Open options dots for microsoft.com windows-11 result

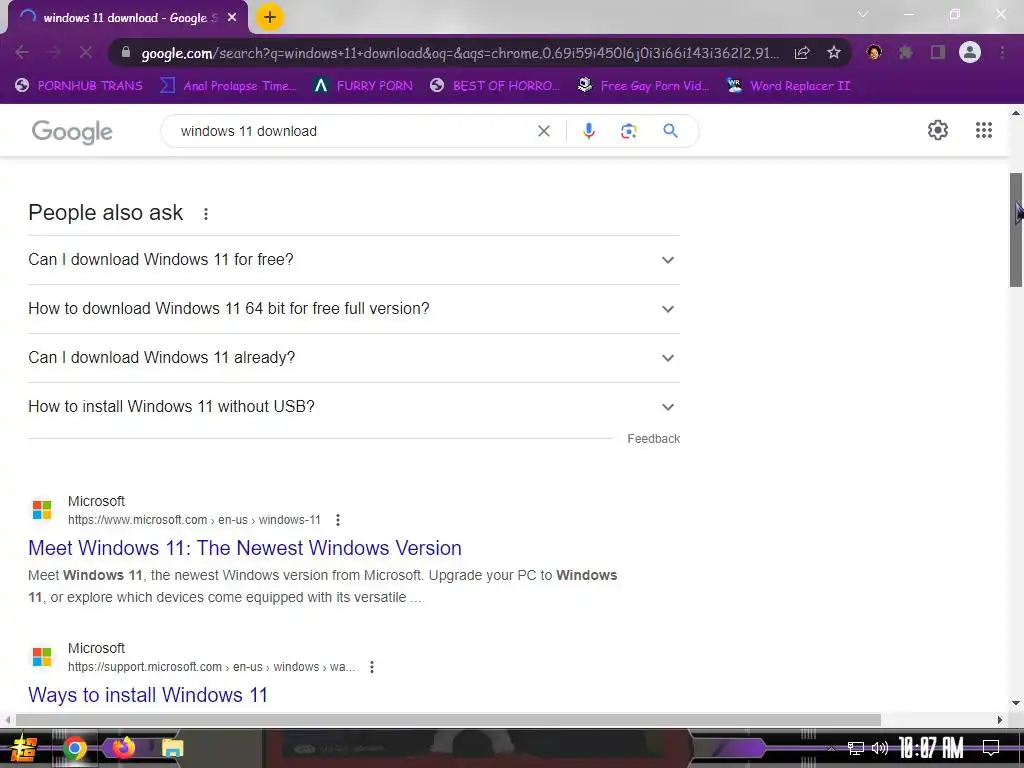[338, 520]
